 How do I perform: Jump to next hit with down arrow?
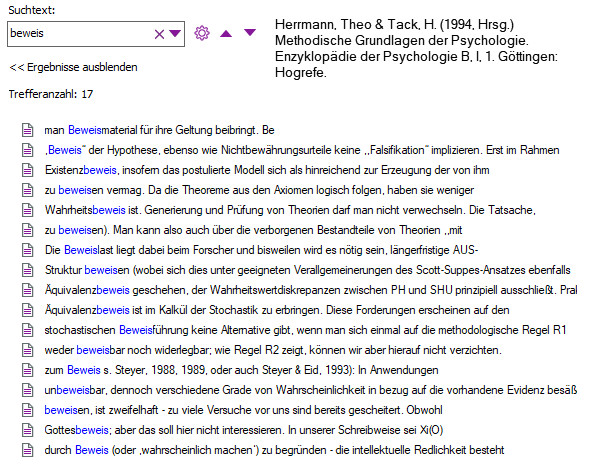click(250, 32)
